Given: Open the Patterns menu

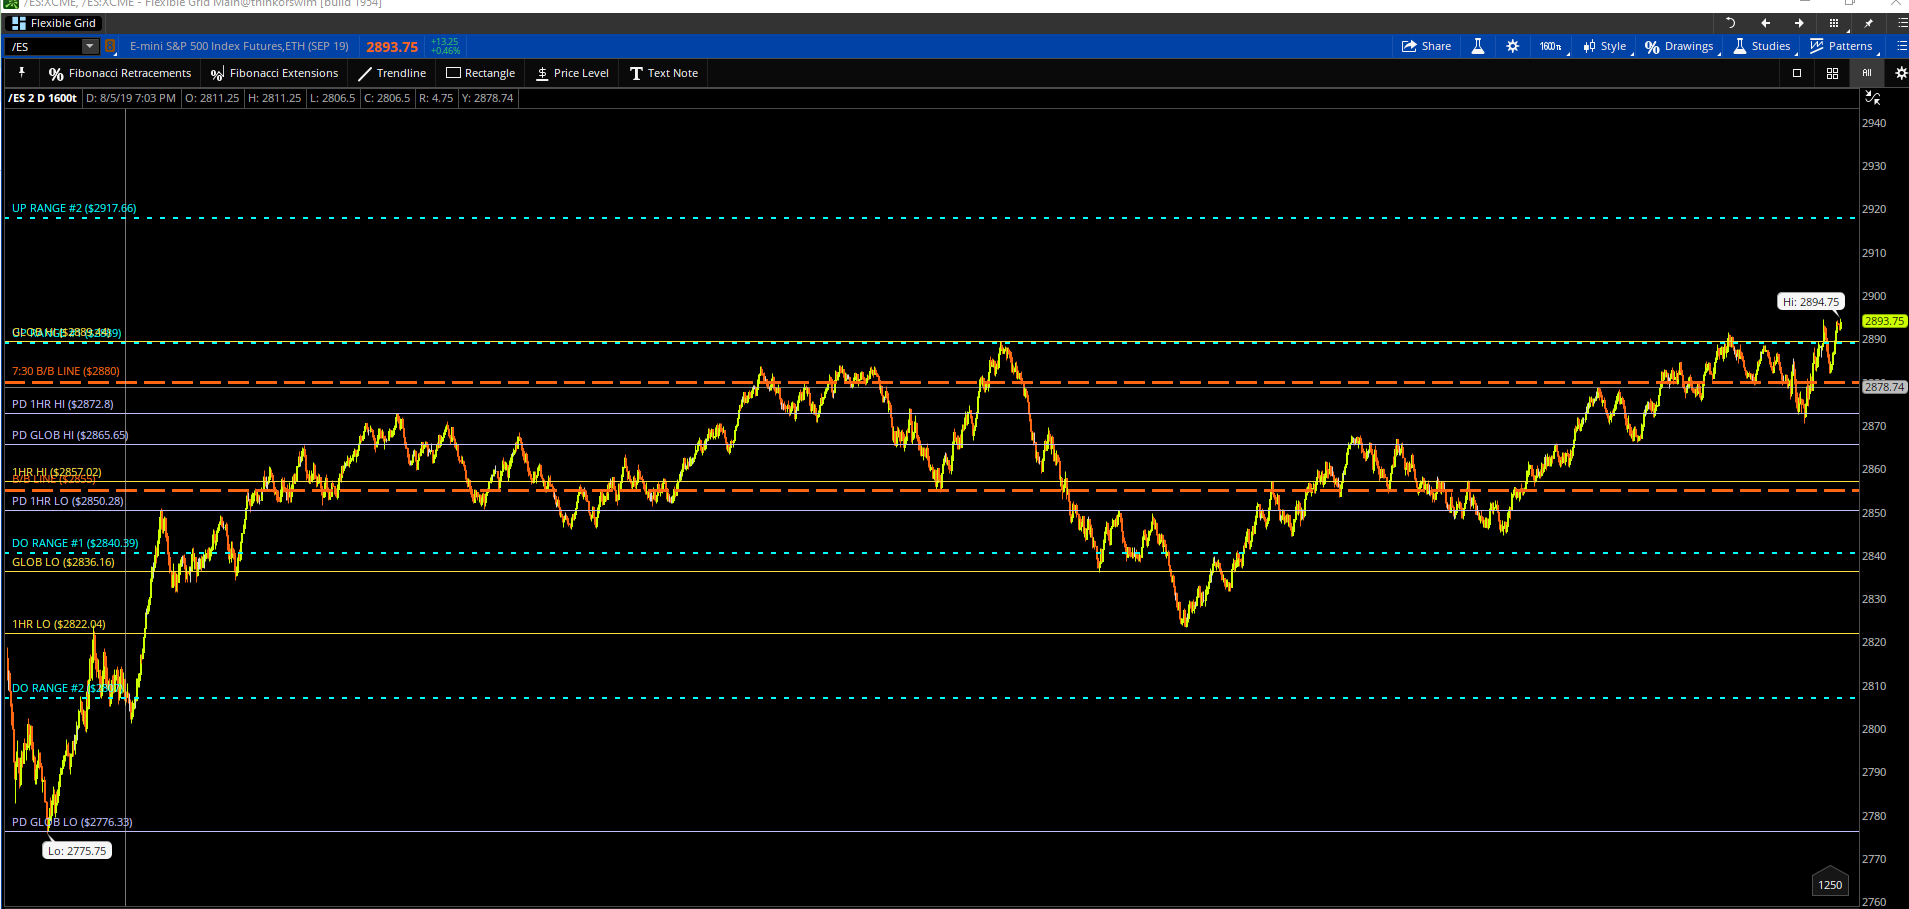Looking at the screenshot, I should [1842, 46].
